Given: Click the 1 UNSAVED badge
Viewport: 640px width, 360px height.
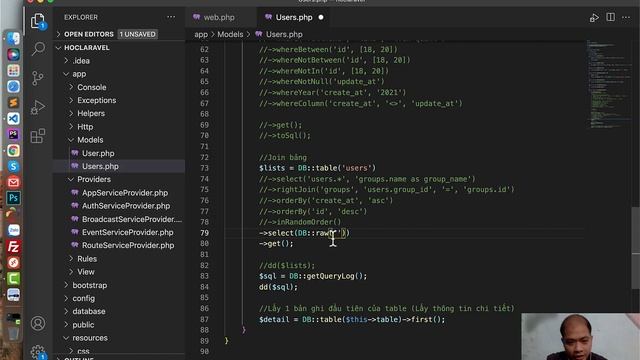Looking at the screenshot, I should coord(138,34).
